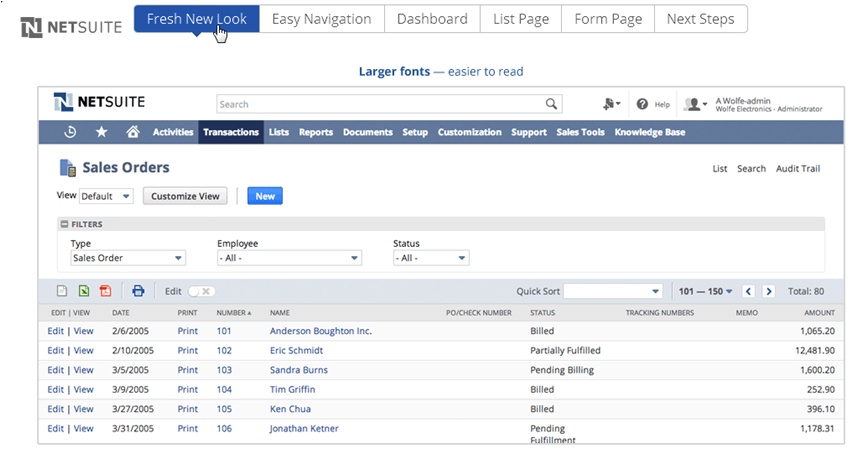Click the blue New button
Viewport: 854px width, 455px height.
coord(265,196)
